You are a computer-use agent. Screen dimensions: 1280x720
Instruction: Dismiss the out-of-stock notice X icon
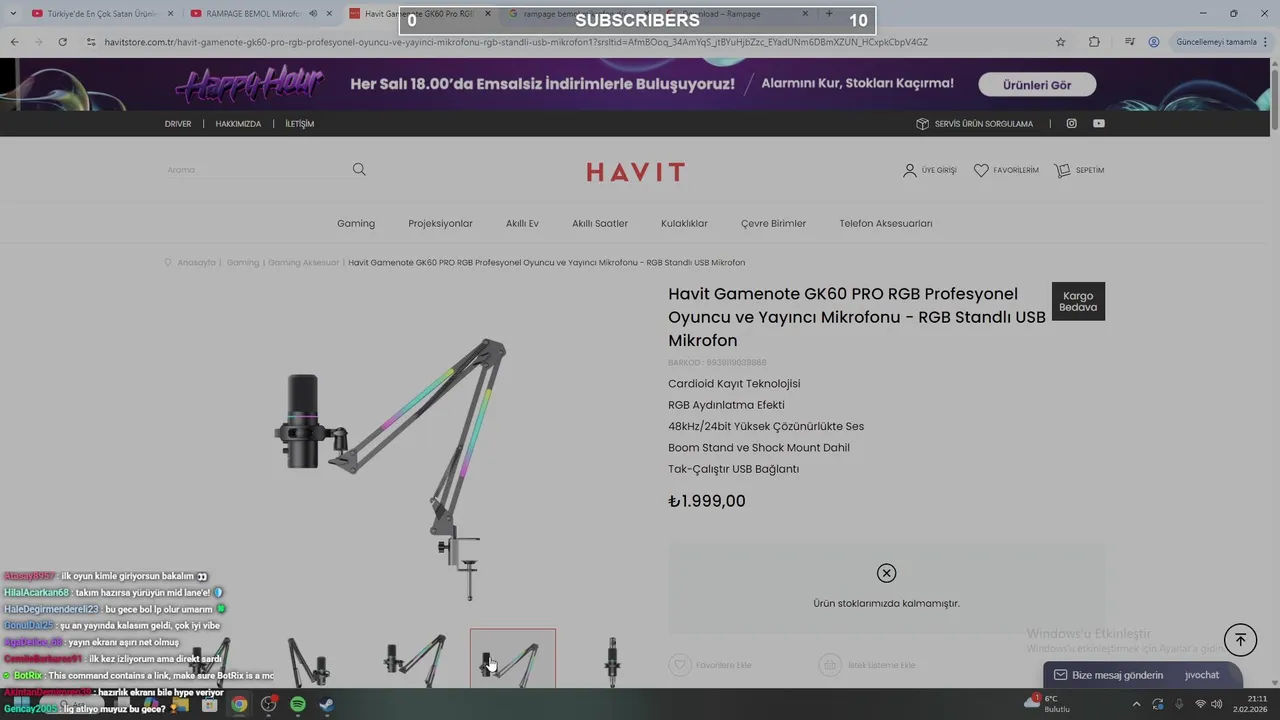(886, 573)
